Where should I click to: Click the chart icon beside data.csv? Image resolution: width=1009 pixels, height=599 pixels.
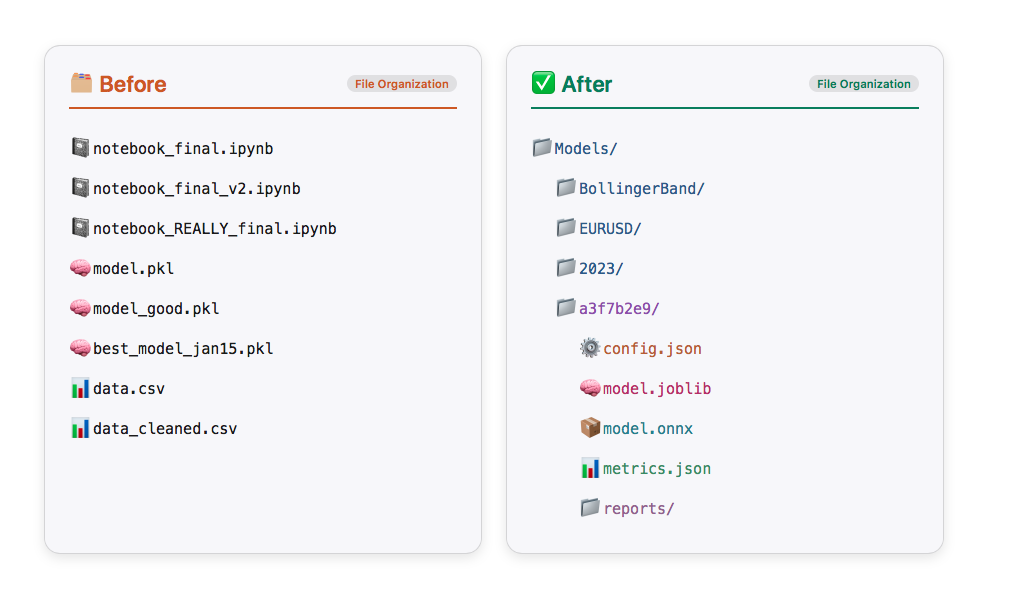point(80,388)
